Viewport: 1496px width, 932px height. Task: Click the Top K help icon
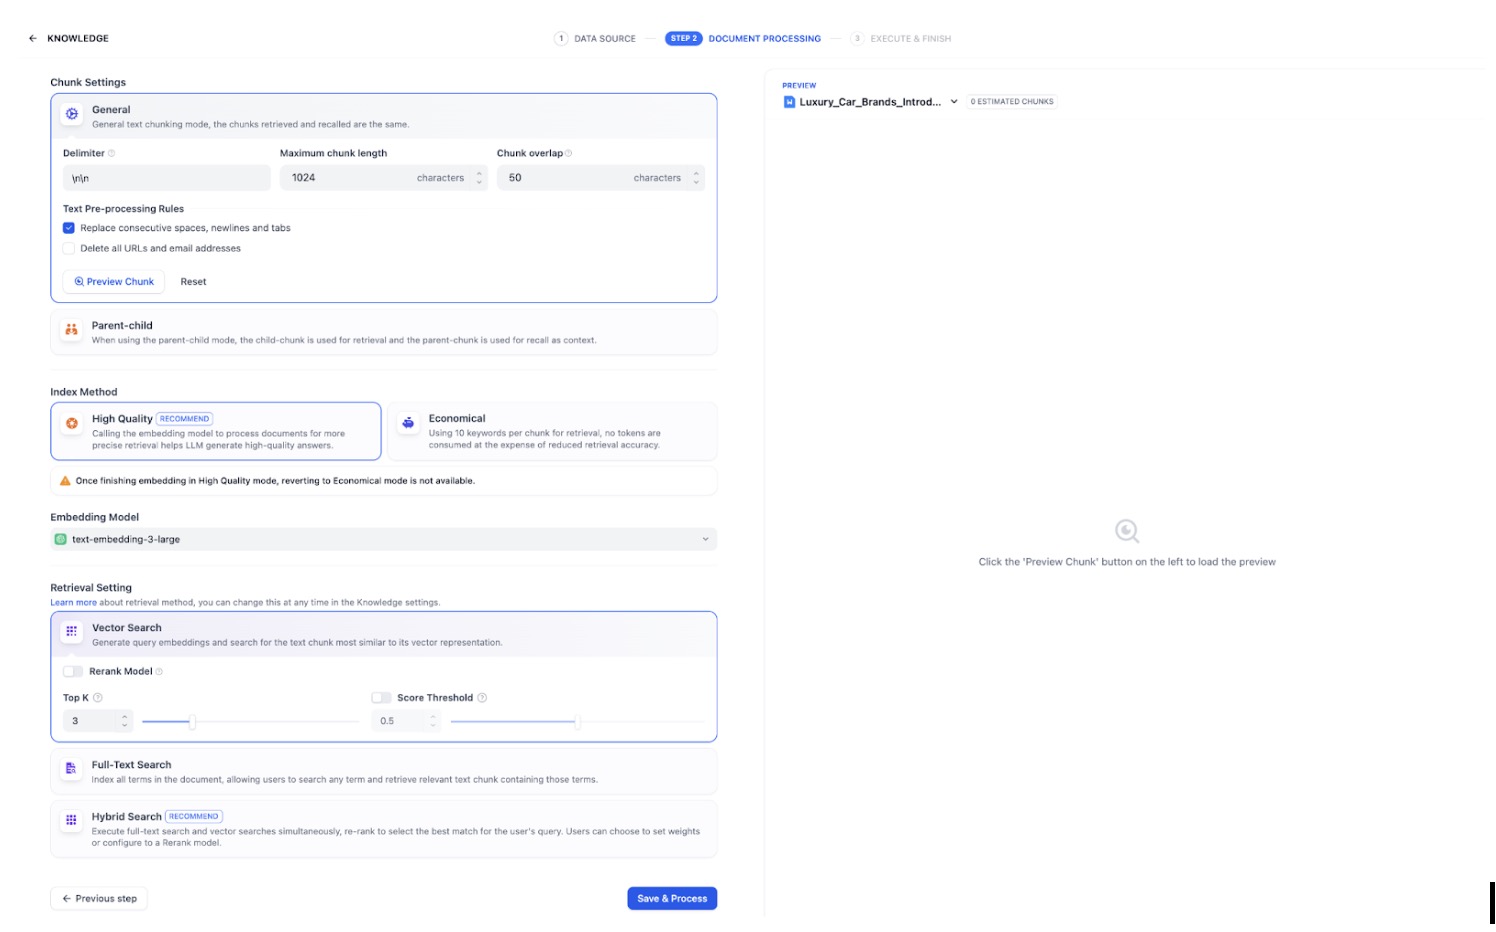(x=98, y=698)
